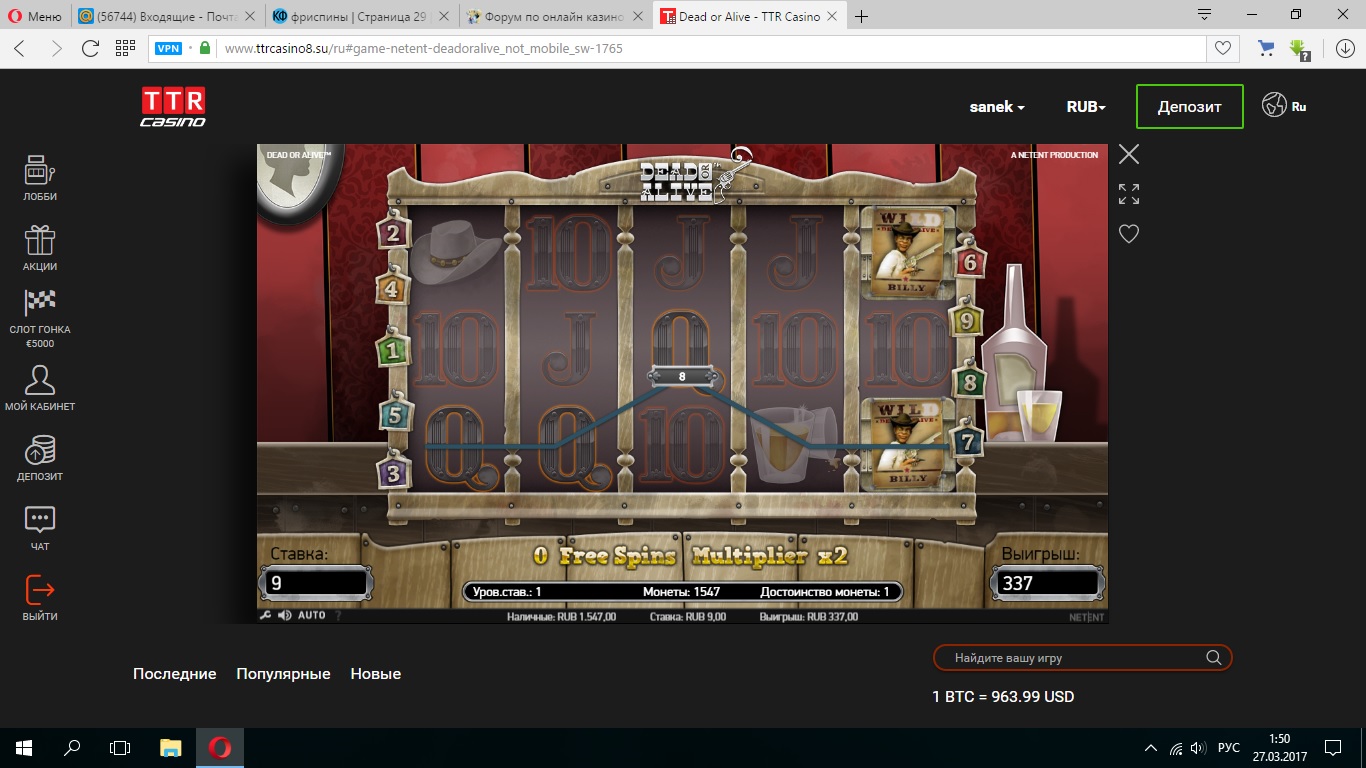Image resolution: width=1366 pixels, height=768 pixels.
Task: Switch to the Форум по онлайн казино tab
Action: [x=555, y=17]
